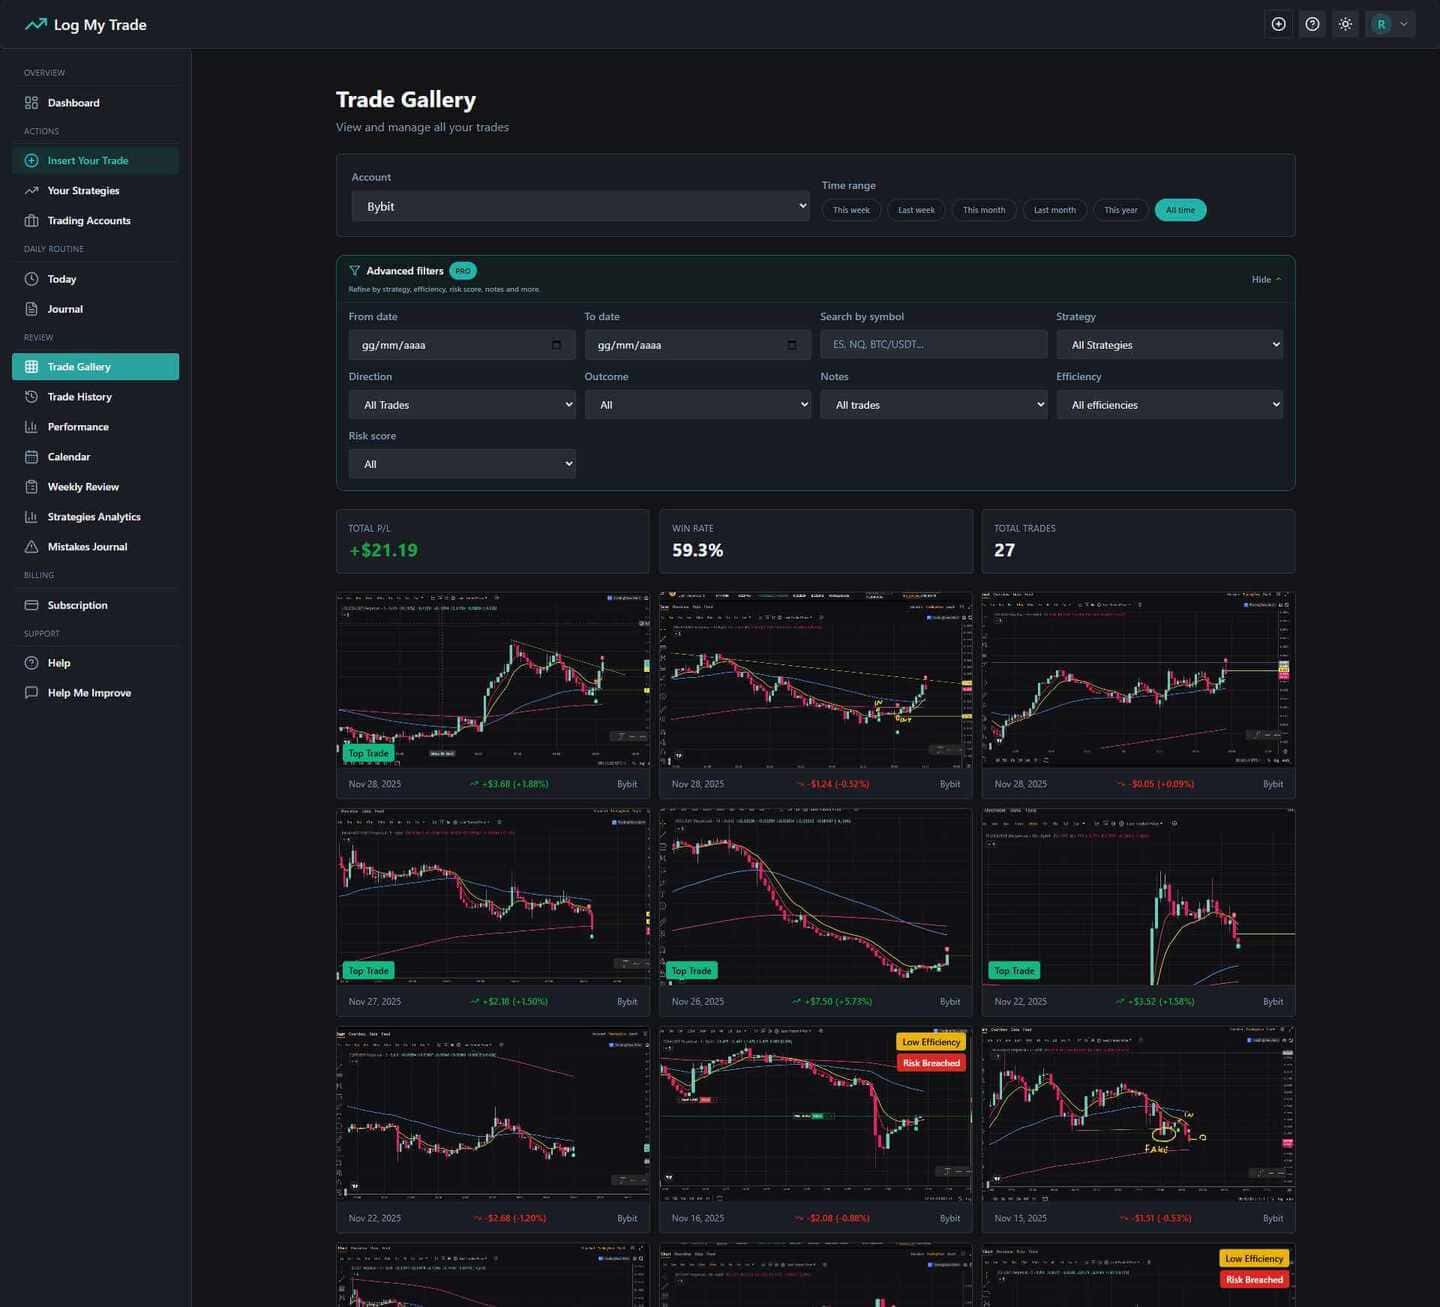Open the Direction dropdown set to All Trades
This screenshot has height=1307, width=1440.
(x=462, y=404)
